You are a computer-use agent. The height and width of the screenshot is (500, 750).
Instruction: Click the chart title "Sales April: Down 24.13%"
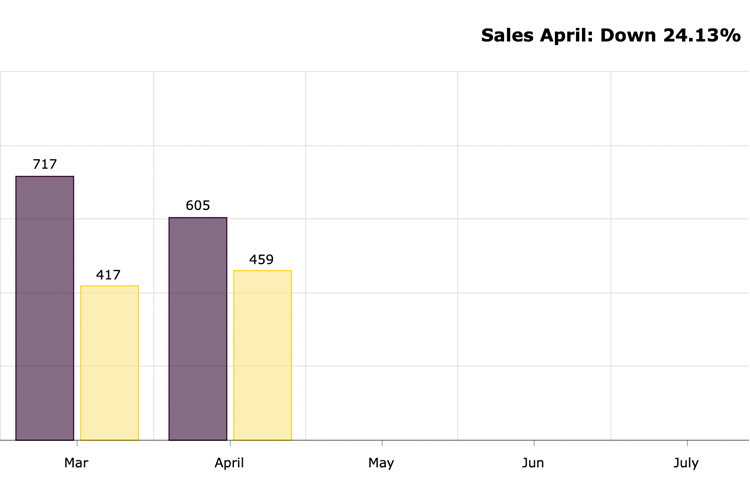[x=610, y=35]
